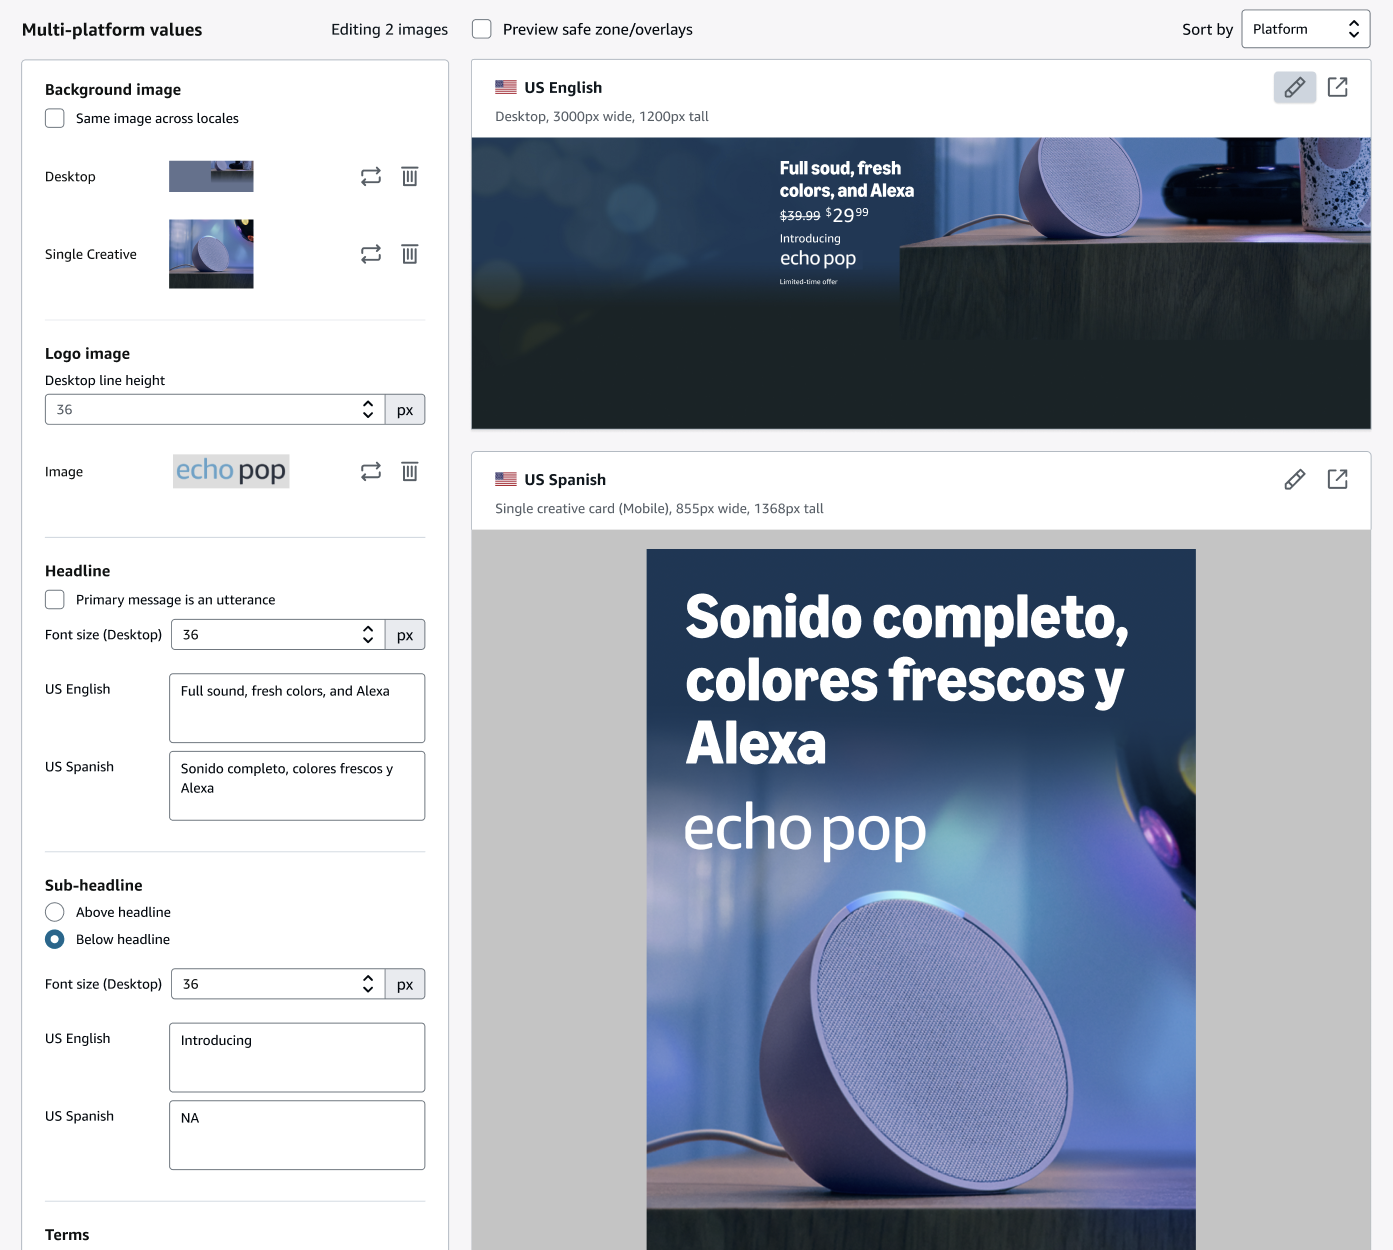The image size is (1393, 1250).
Task: Adjust Desktop line height stepper arrows
Action: pyautogui.click(x=368, y=409)
